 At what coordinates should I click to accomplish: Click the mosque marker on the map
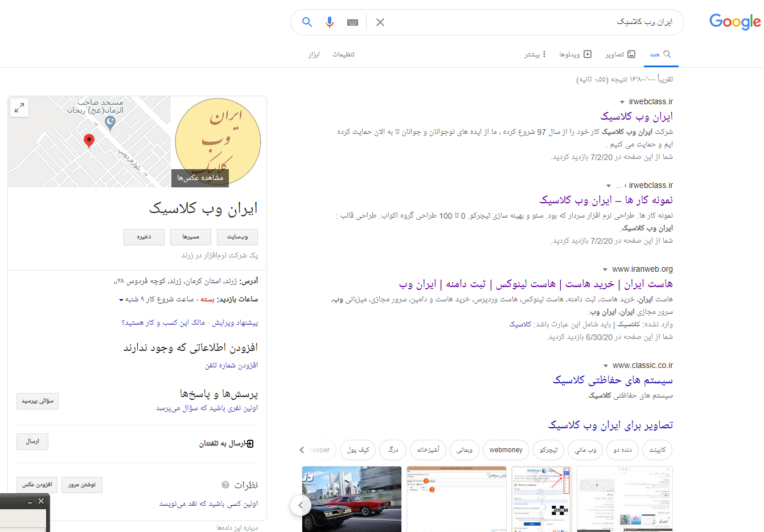point(110,122)
